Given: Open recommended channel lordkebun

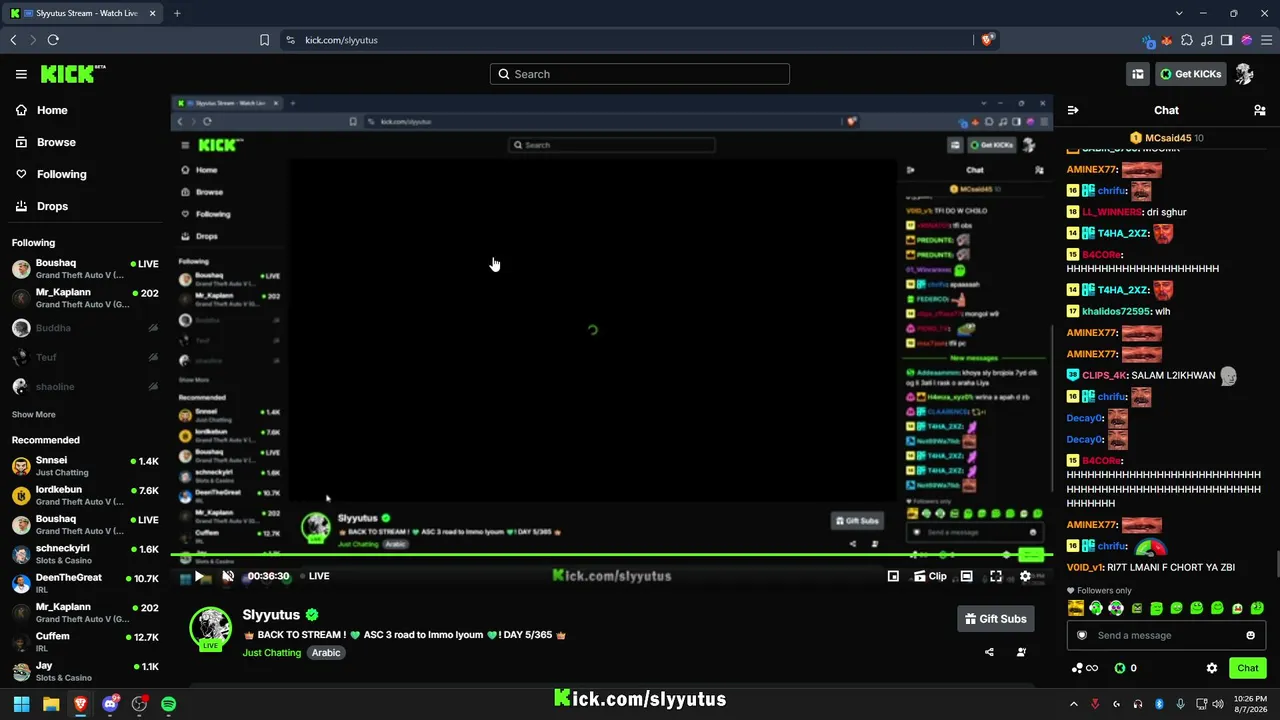Looking at the screenshot, I should (85, 496).
